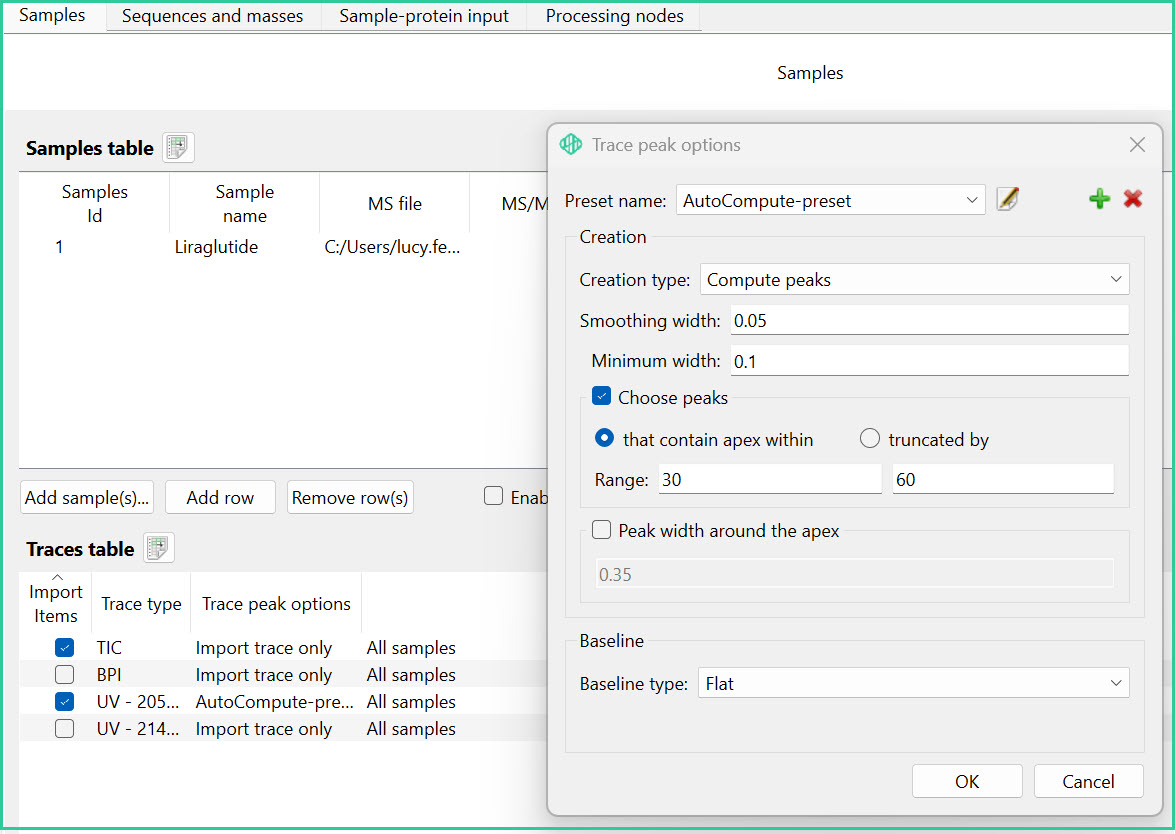Enable the BPI import checkbox
Screen dimensions: 1175x834
pyautogui.click(x=64, y=674)
